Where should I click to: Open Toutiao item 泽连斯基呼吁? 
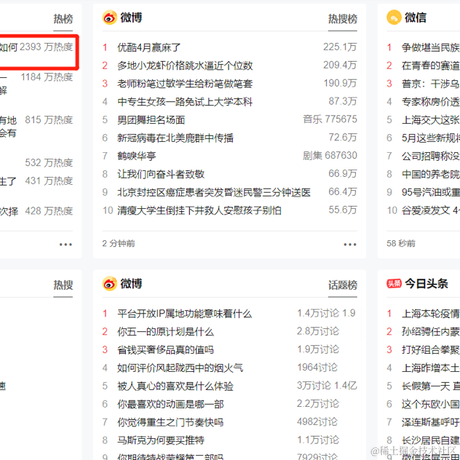coord(431,422)
